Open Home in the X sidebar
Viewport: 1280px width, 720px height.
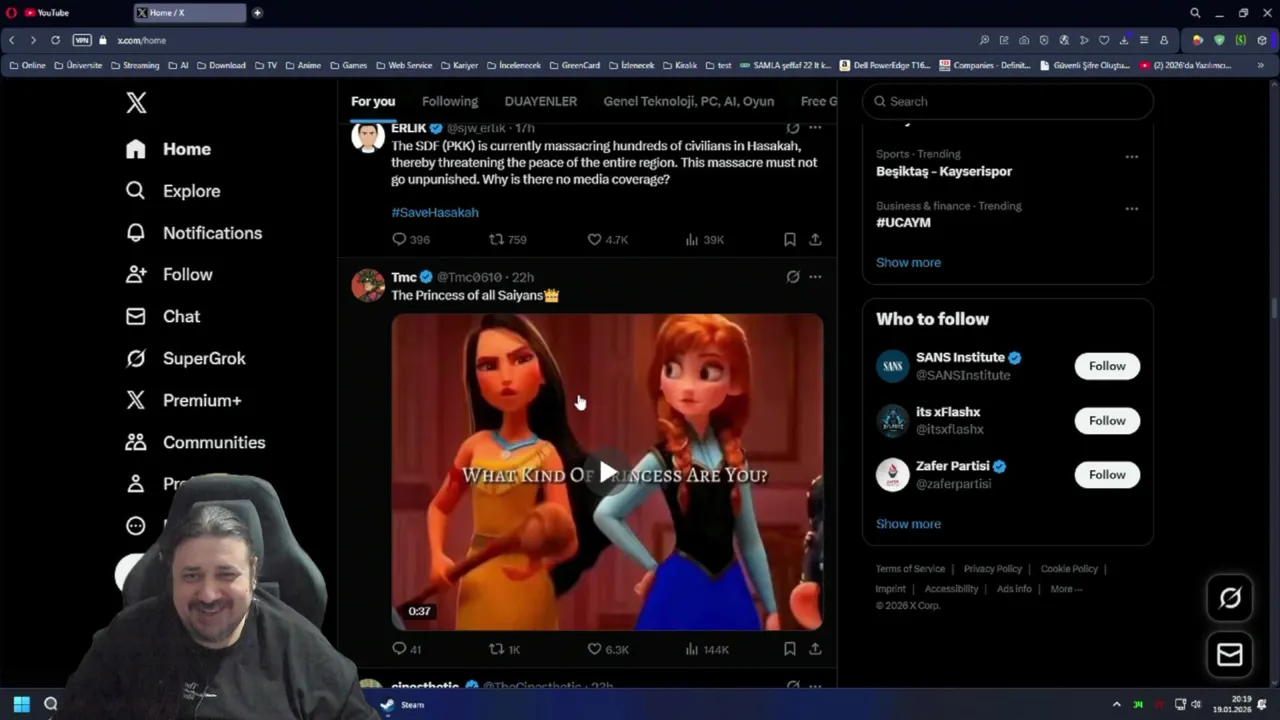click(169, 149)
